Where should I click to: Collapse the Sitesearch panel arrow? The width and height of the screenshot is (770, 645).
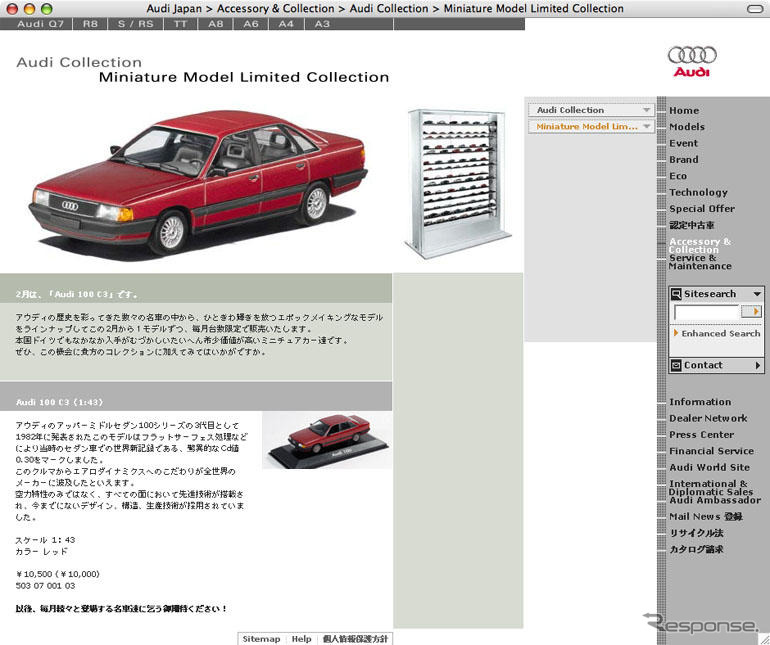[757, 294]
